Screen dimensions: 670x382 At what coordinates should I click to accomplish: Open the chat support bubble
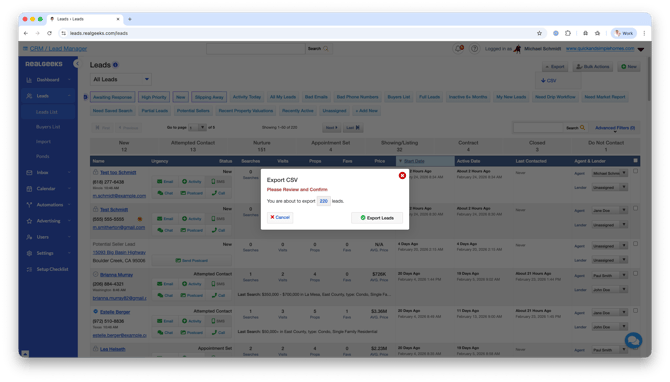[633, 341]
